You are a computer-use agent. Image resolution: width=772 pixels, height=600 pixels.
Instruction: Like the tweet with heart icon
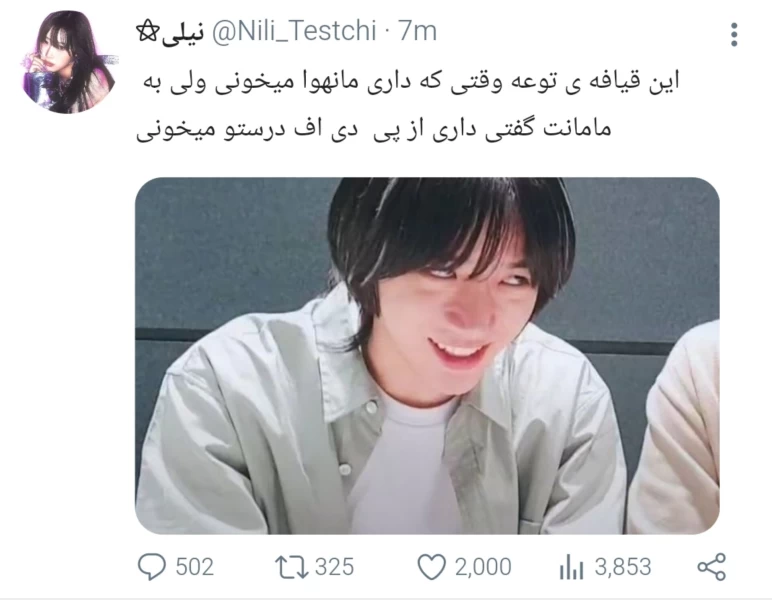[431, 567]
